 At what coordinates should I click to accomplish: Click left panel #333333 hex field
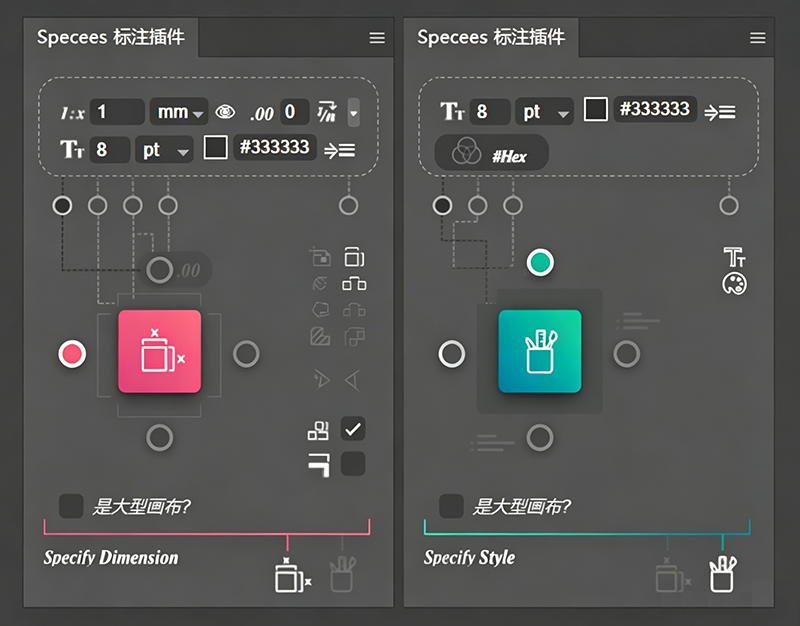[x=275, y=147]
